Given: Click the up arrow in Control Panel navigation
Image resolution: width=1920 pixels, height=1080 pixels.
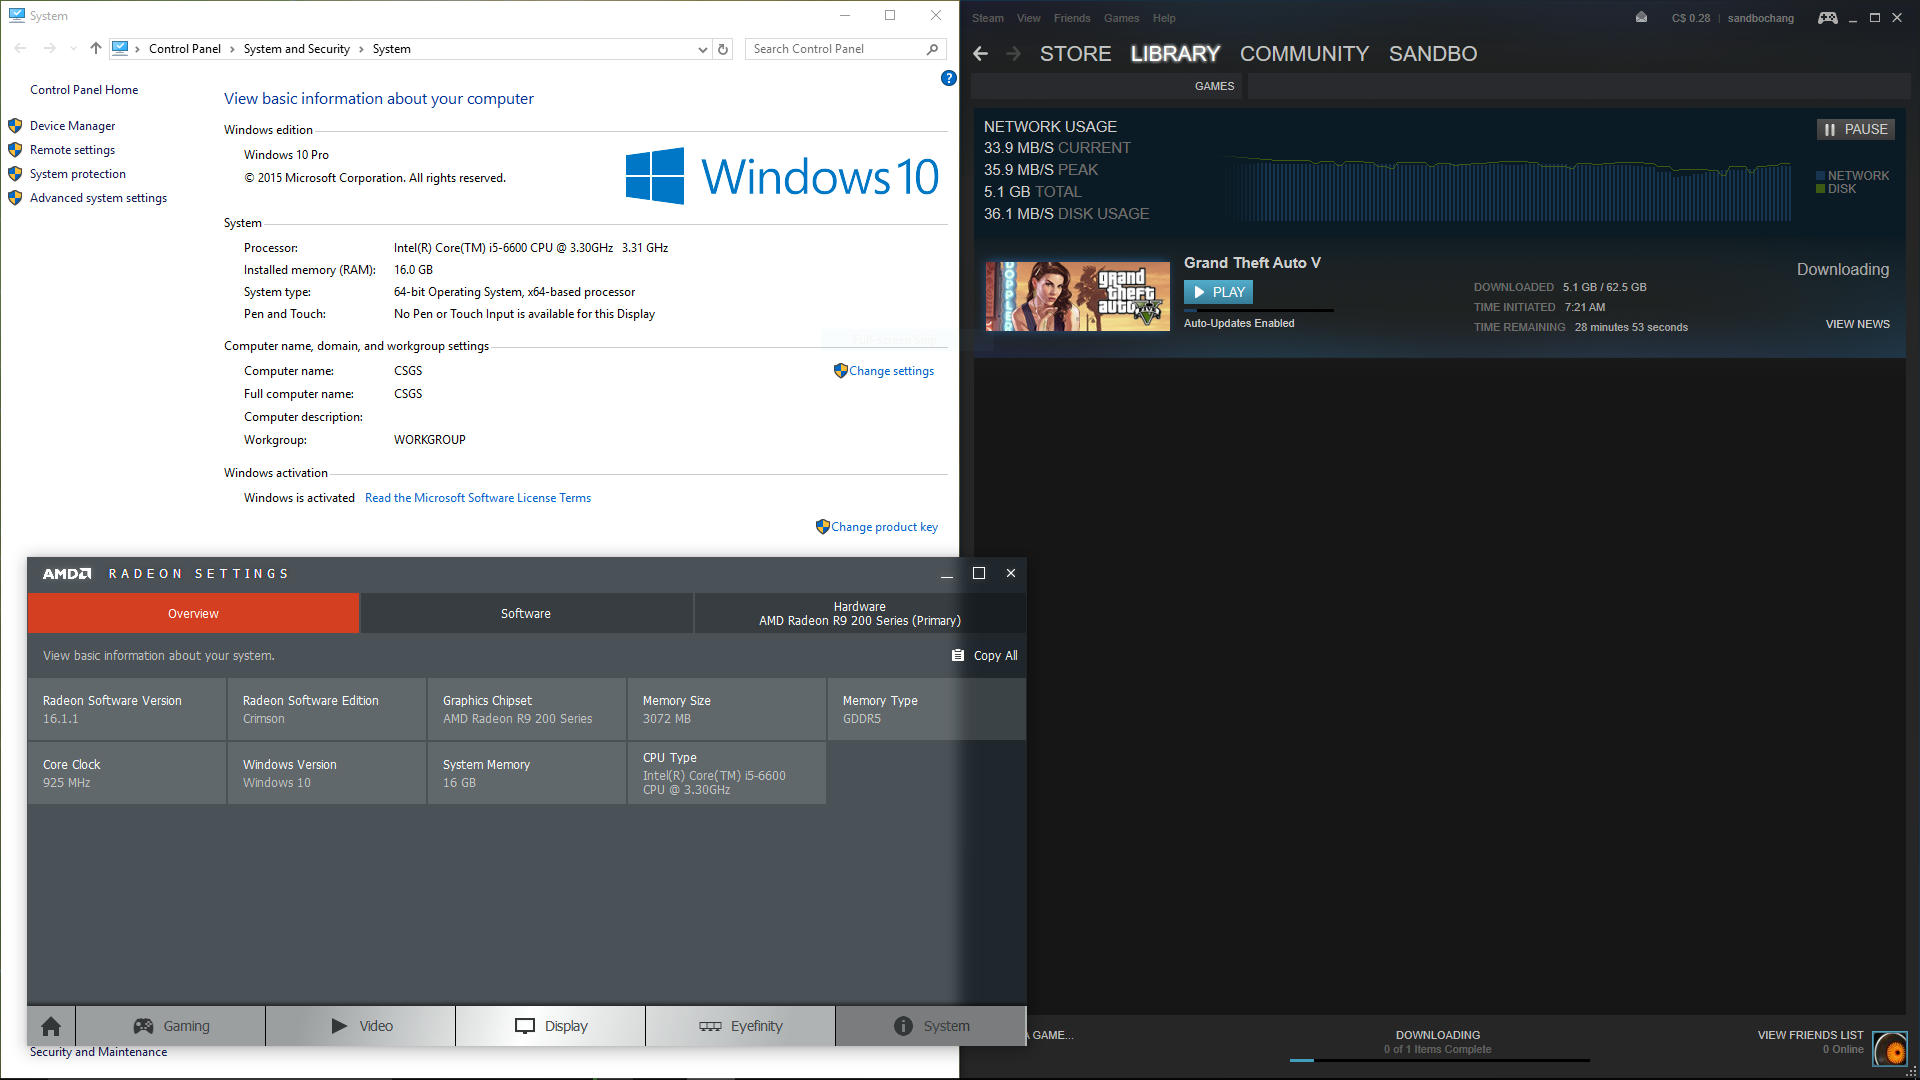Looking at the screenshot, I should [x=96, y=48].
